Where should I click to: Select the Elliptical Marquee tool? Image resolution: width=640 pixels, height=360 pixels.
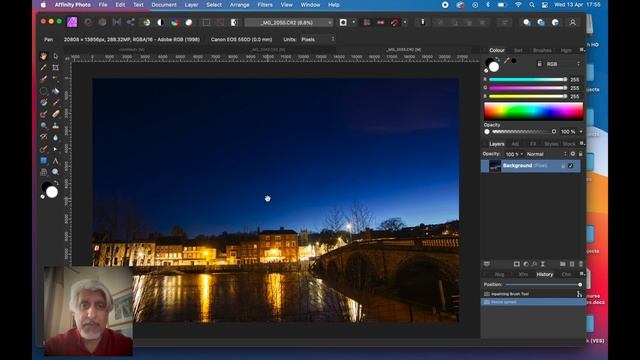click(x=44, y=91)
